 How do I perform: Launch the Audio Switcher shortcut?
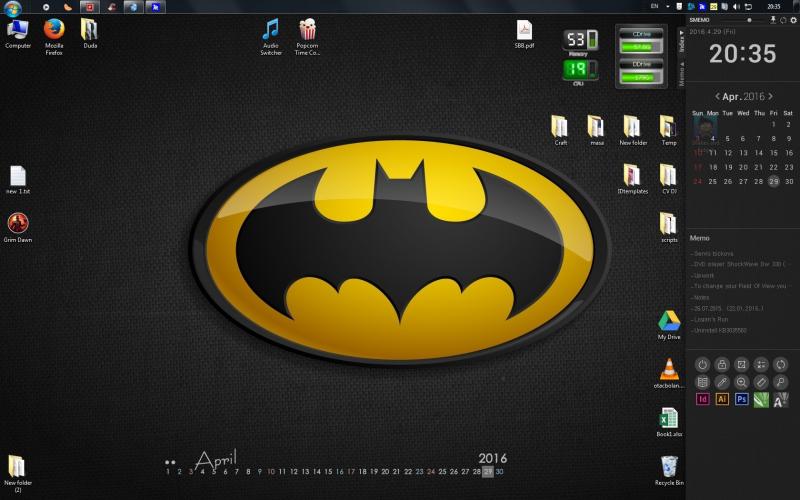[x=271, y=37]
